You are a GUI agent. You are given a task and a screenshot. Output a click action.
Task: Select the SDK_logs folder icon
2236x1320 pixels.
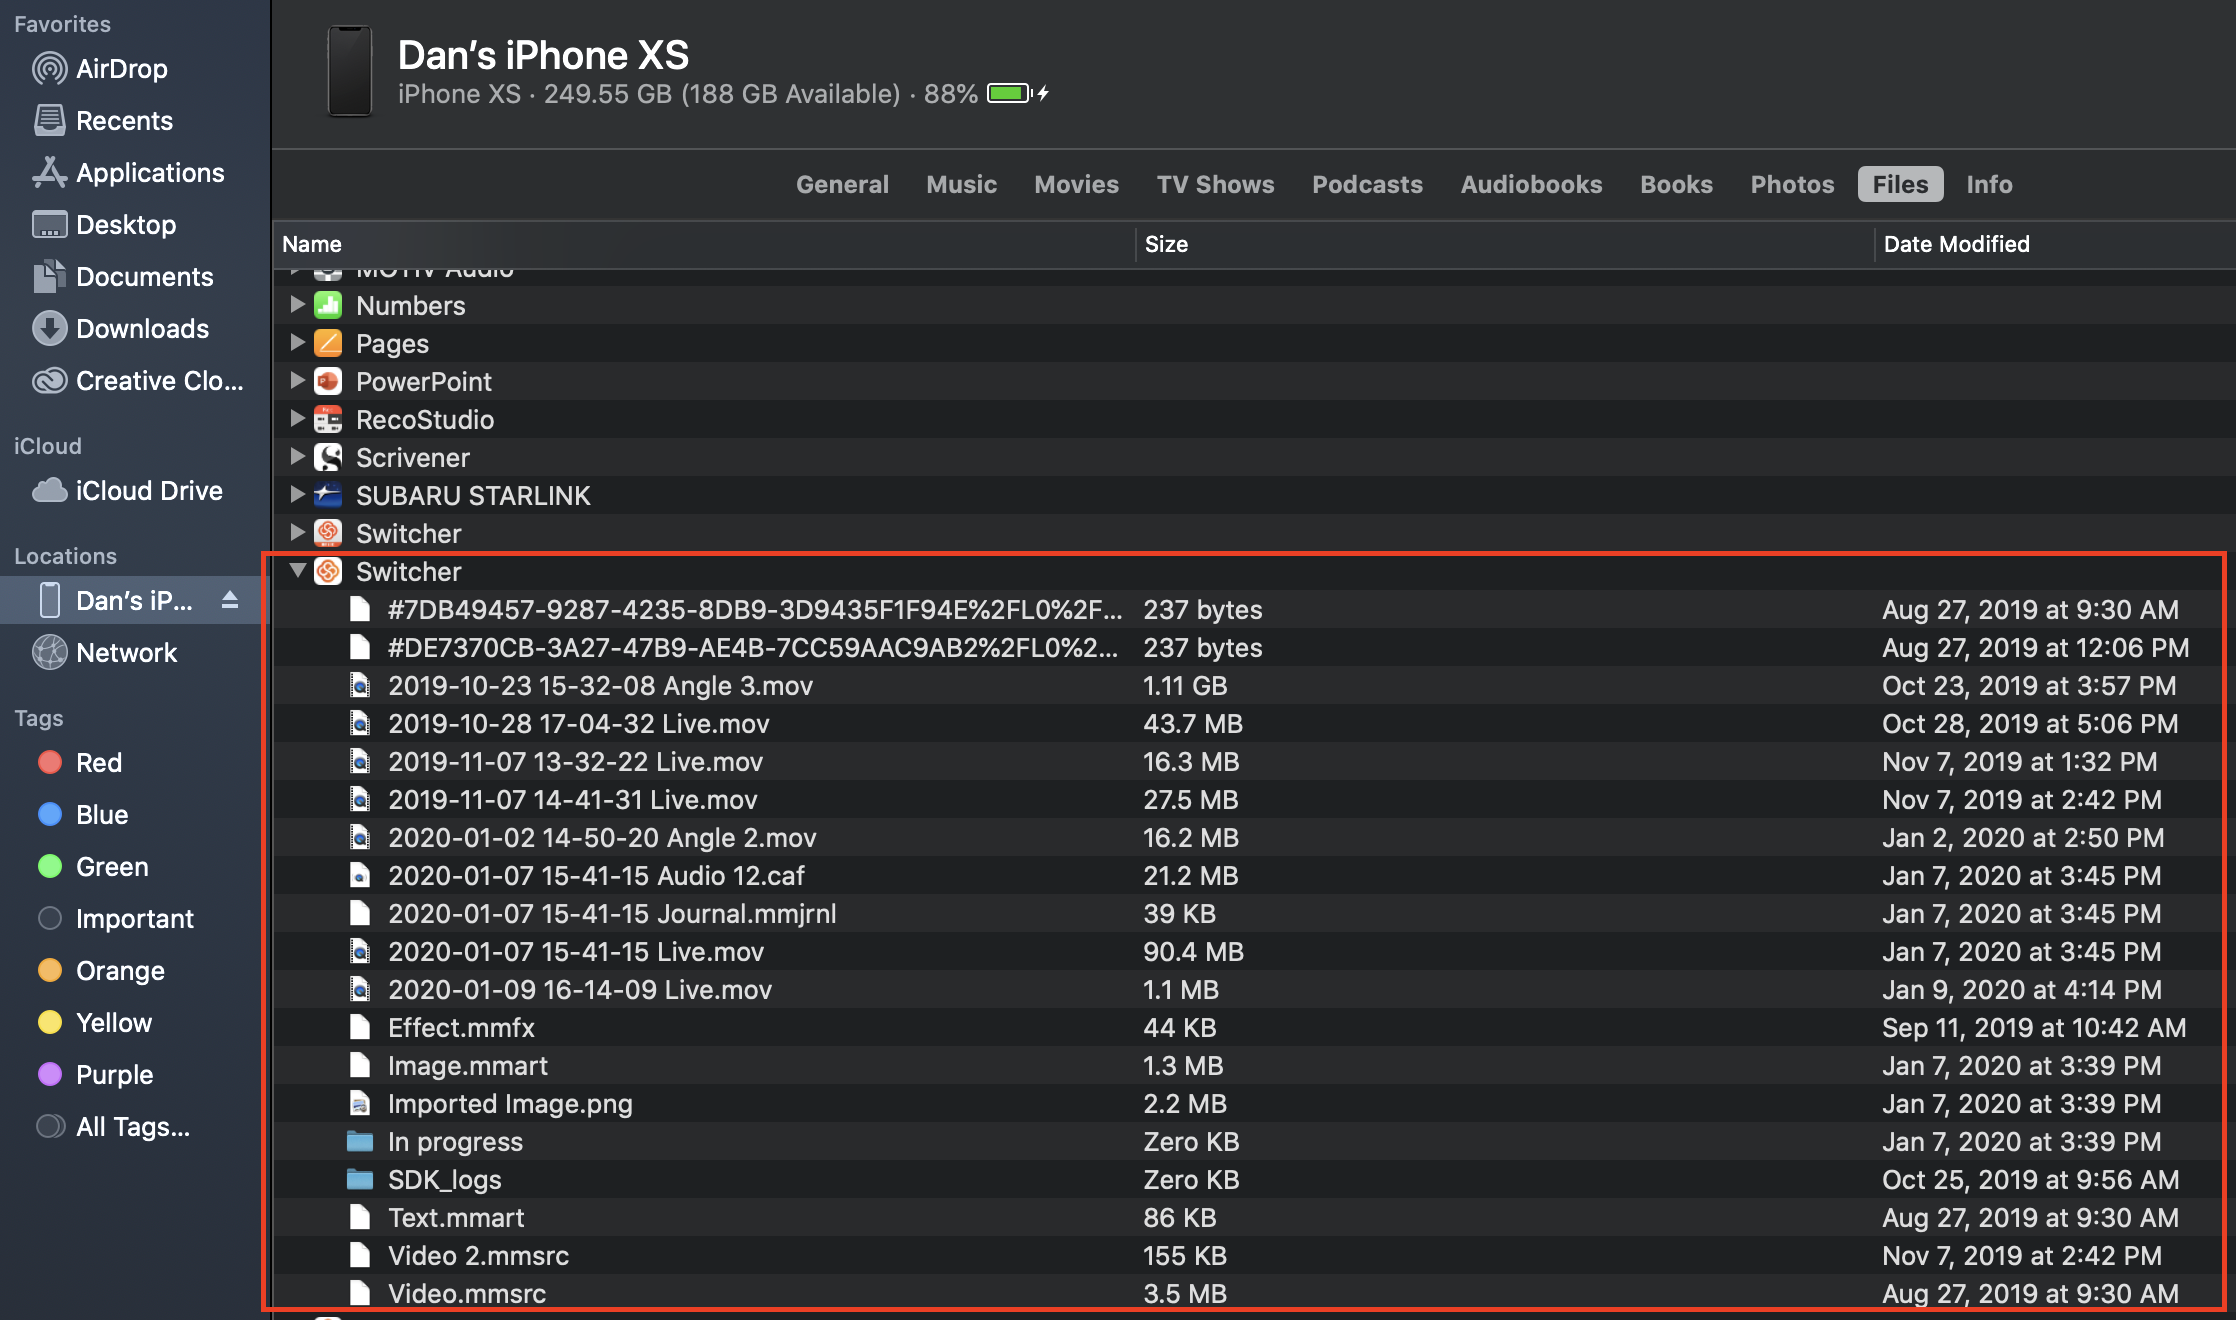[360, 1179]
